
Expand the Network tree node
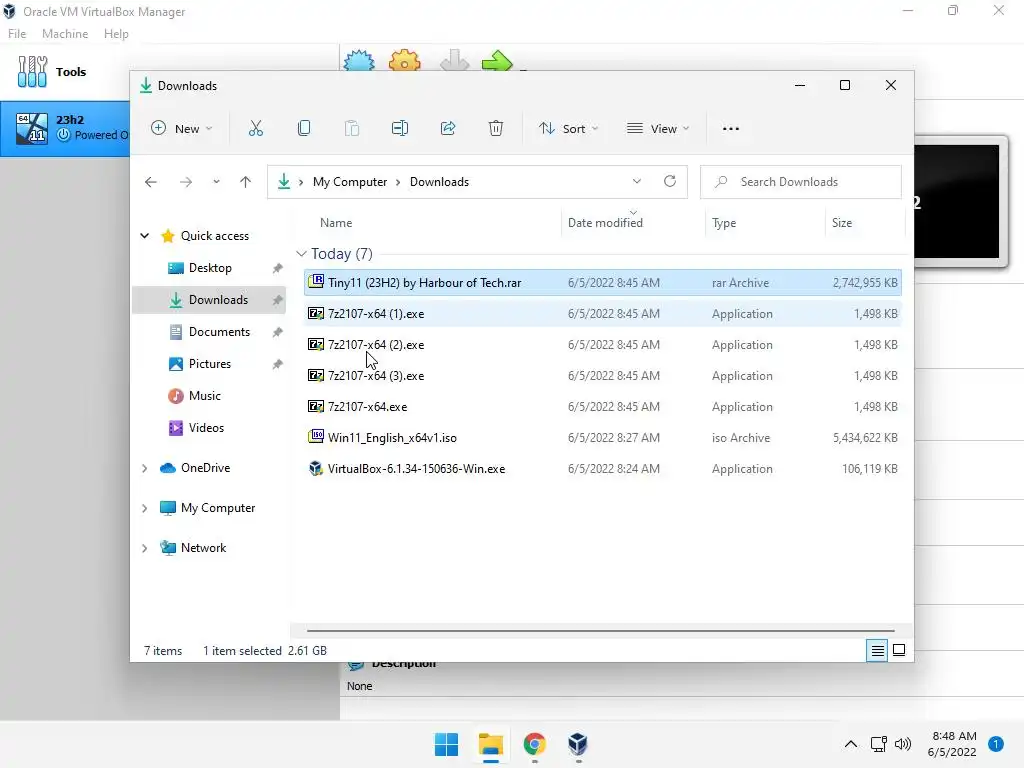click(x=145, y=548)
